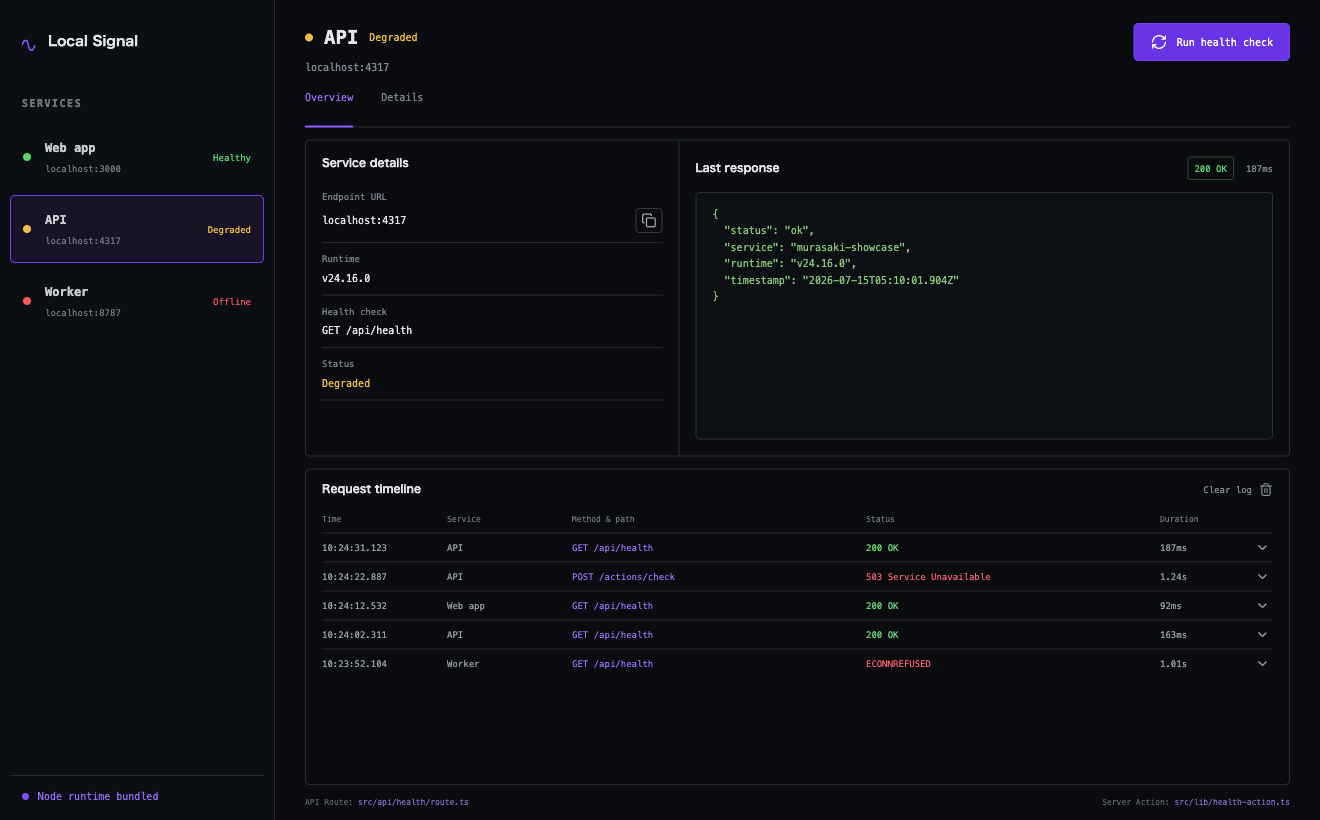Select the Web app service
This screenshot has height=820, width=1320.
point(137,157)
